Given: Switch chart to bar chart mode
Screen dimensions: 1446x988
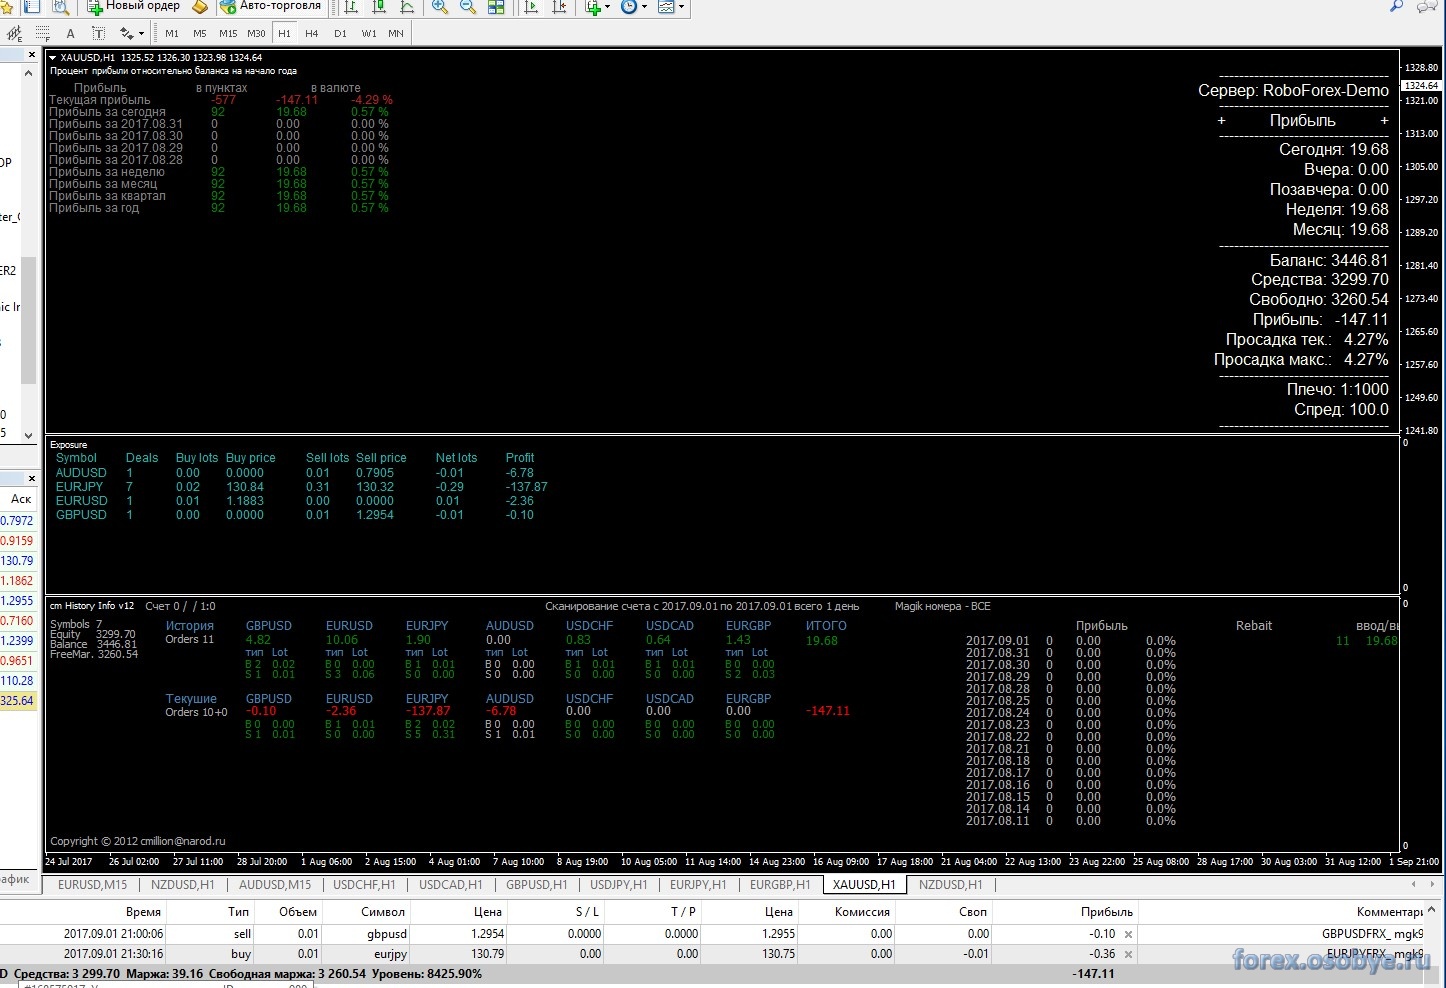Looking at the screenshot, I should tap(351, 7).
